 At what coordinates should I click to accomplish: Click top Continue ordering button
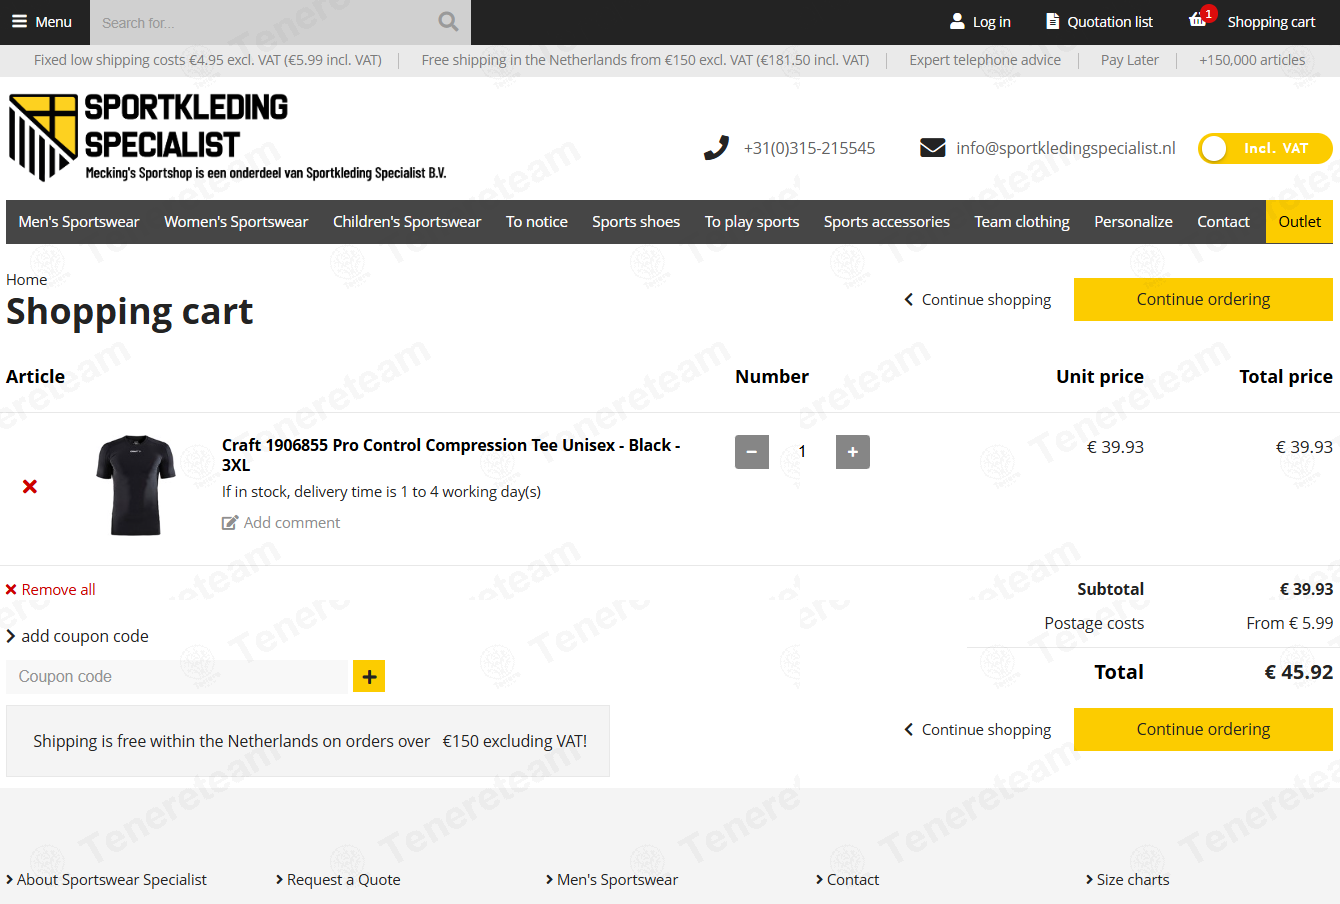click(1203, 299)
